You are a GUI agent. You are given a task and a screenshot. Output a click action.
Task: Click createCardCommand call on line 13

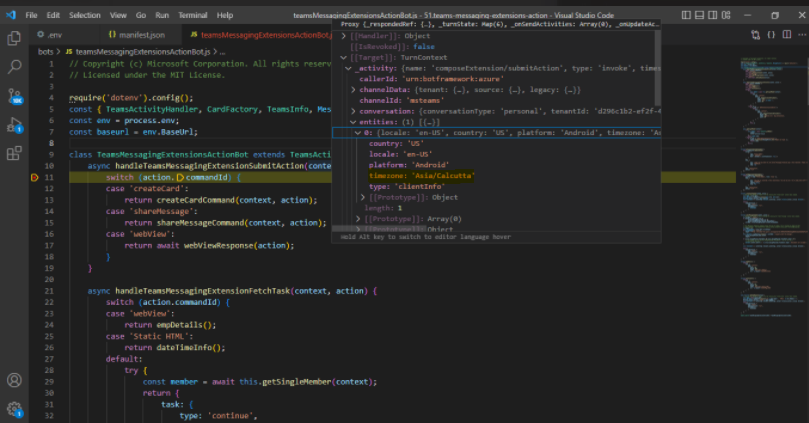196,200
